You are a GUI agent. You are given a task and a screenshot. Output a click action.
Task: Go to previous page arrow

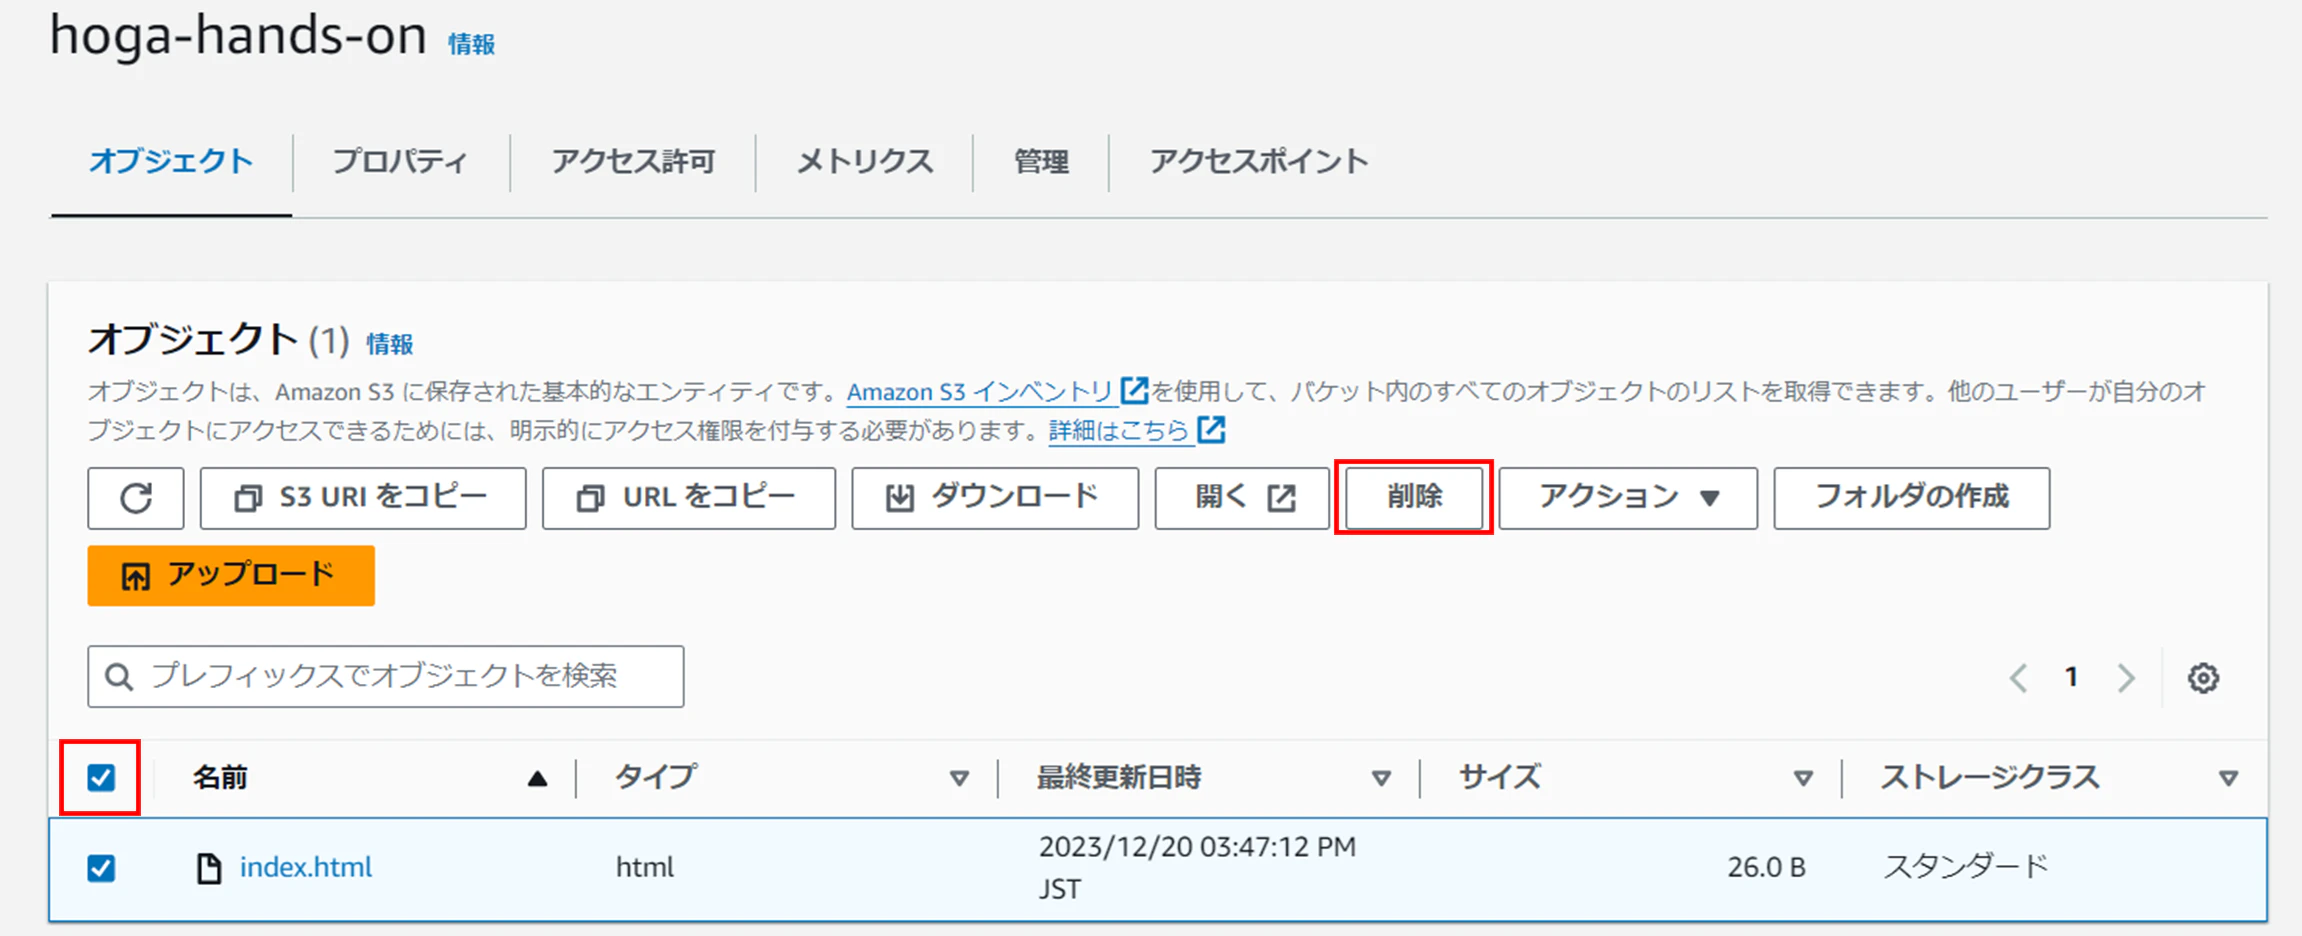pos(2019,678)
